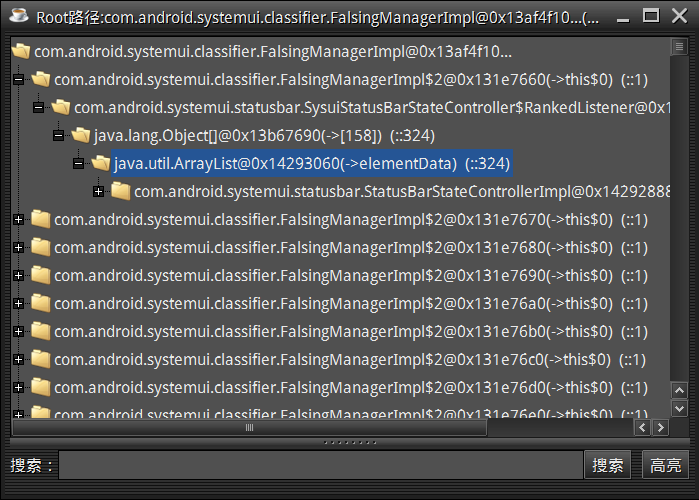Select row text 'FalsingManagerImpl$2@0x131e76b0(->this$0)'
Viewport: 699px width, 500px height.
pyautogui.click(x=446, y=332)
